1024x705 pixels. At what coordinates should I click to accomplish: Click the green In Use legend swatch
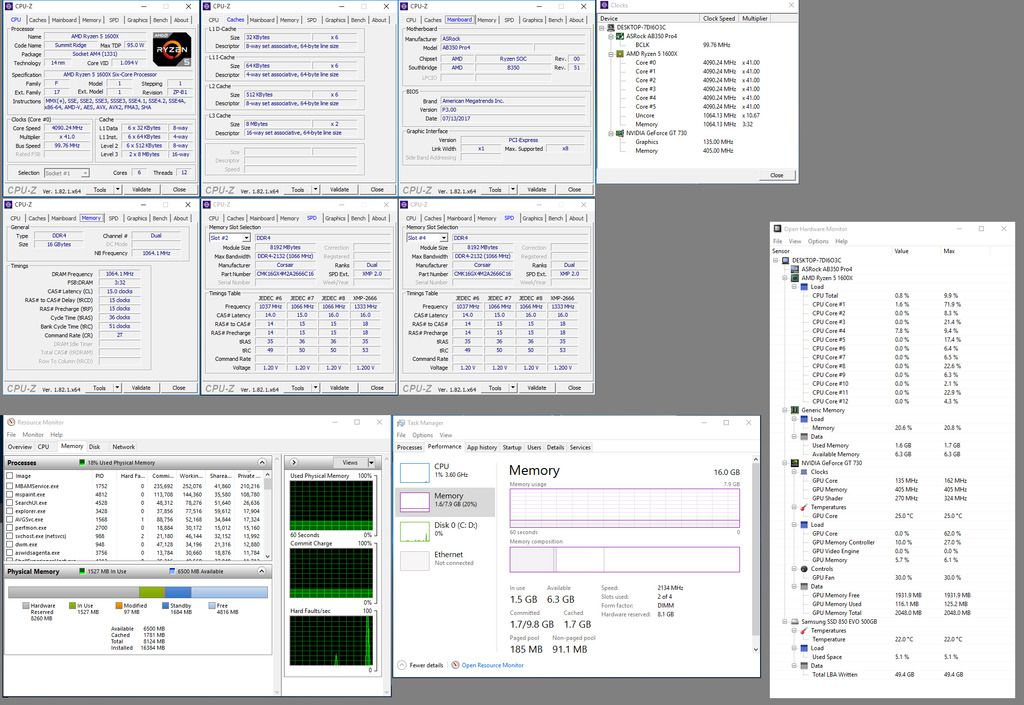[72, 606]
